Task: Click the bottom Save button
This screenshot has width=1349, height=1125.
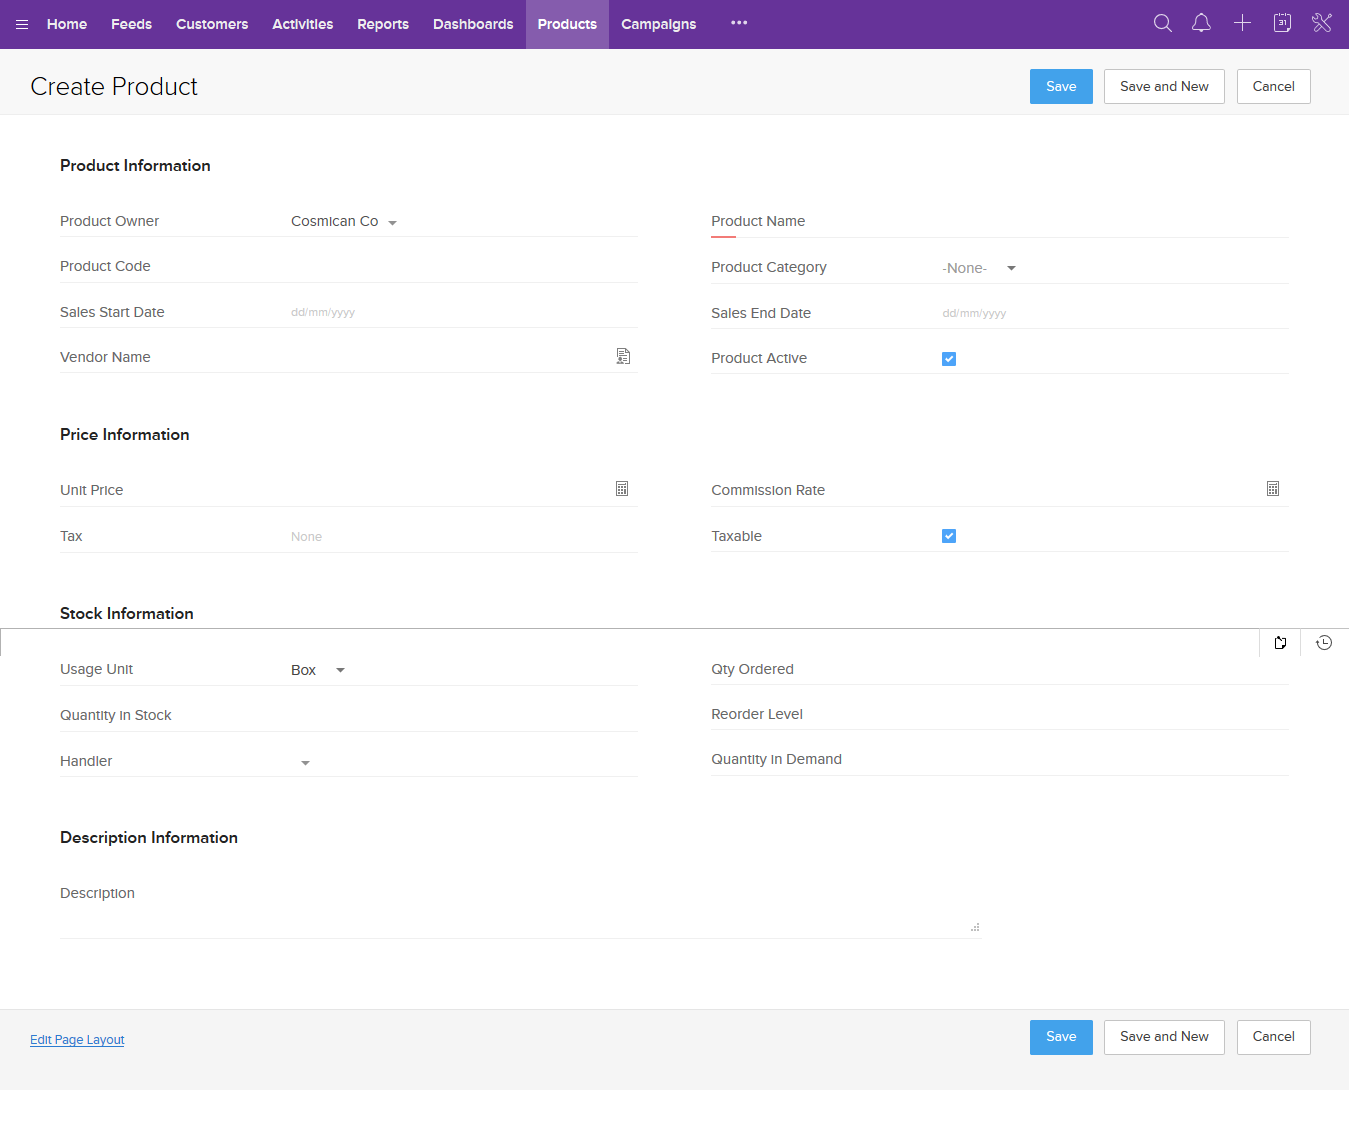Action: click(1061, 1037)
